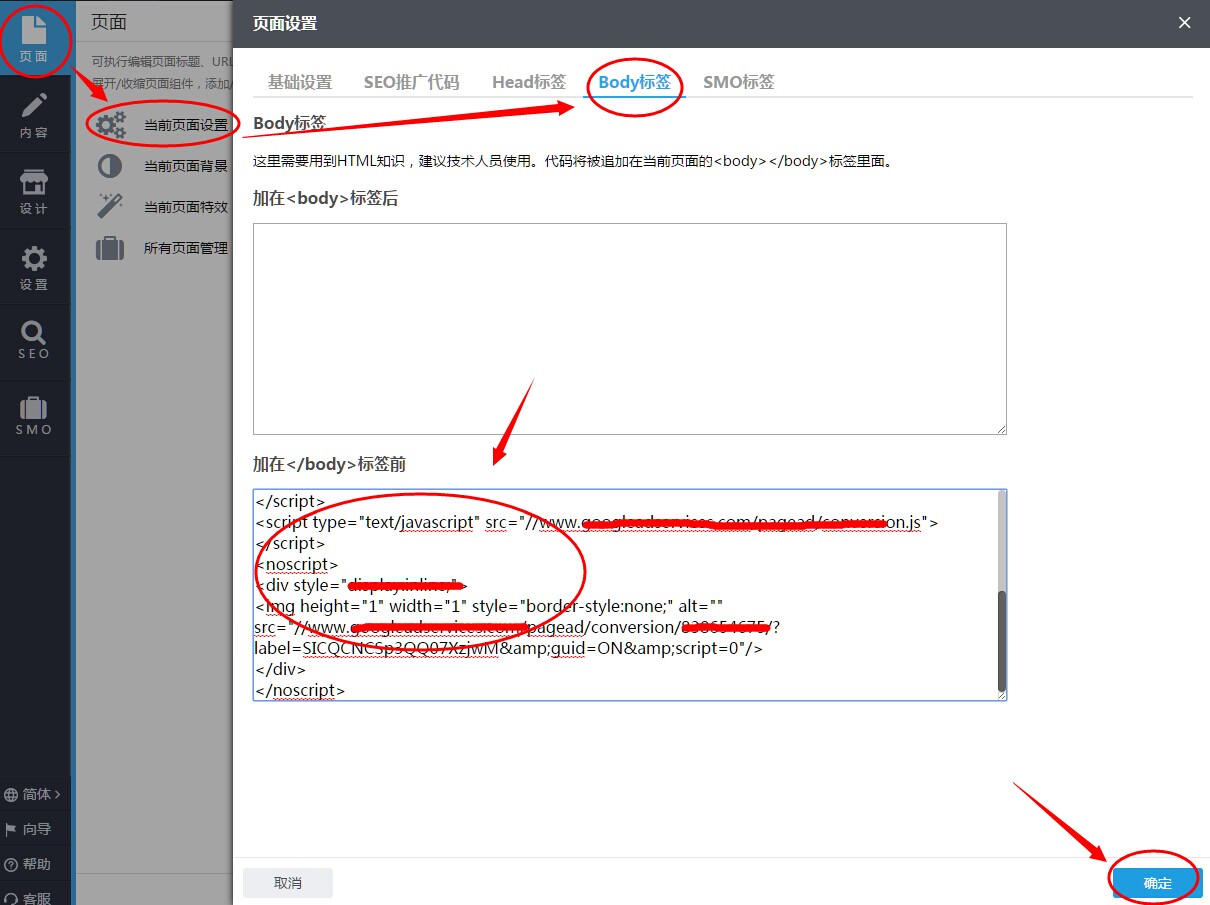The image size is (1210, 905).
Task: Confirm settings with the 确定 button
Action: click(x=1155, y=883)
